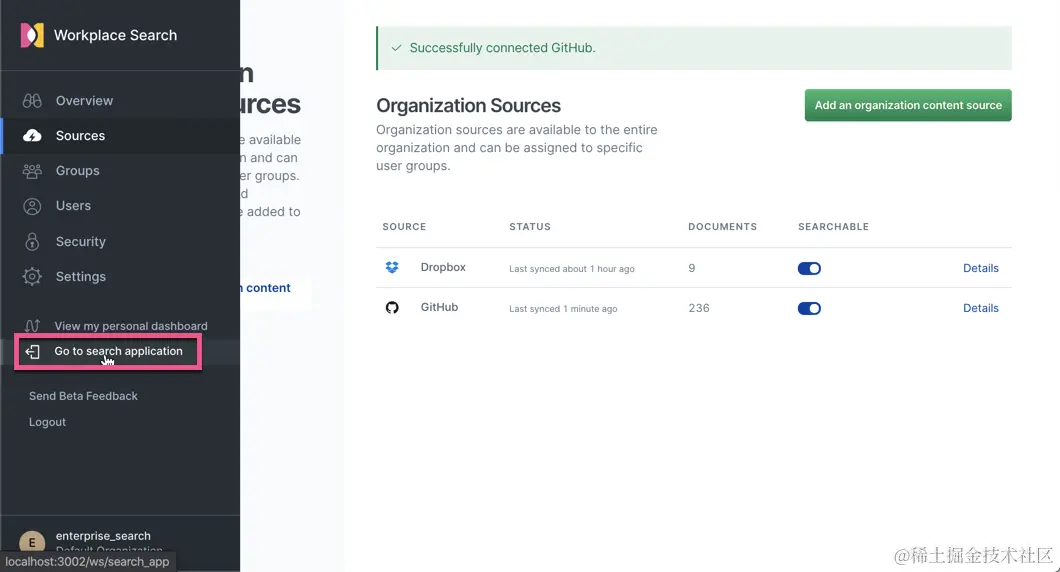Click the enterprise_search user avatar
The image size is (1060, 572).
tap(32, 542)
